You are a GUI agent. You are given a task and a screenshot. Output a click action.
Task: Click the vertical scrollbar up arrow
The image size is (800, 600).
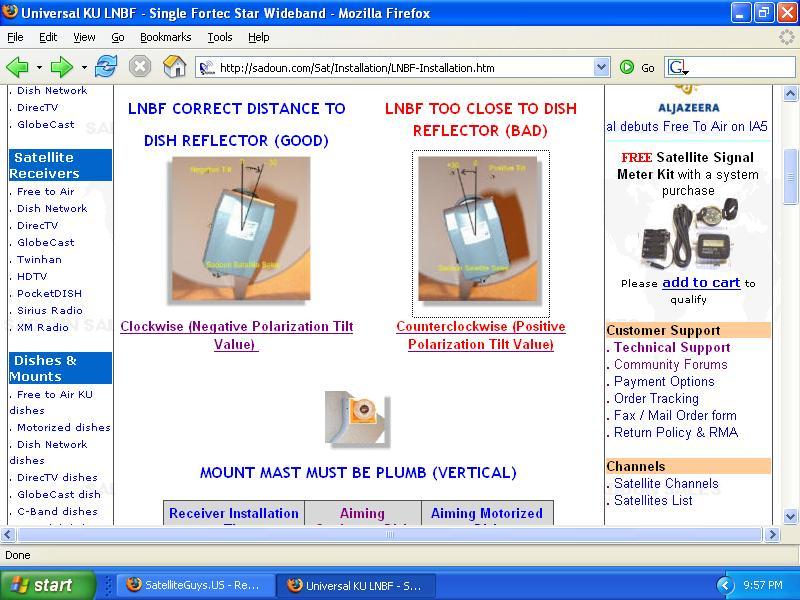click(x=790, y=93)
